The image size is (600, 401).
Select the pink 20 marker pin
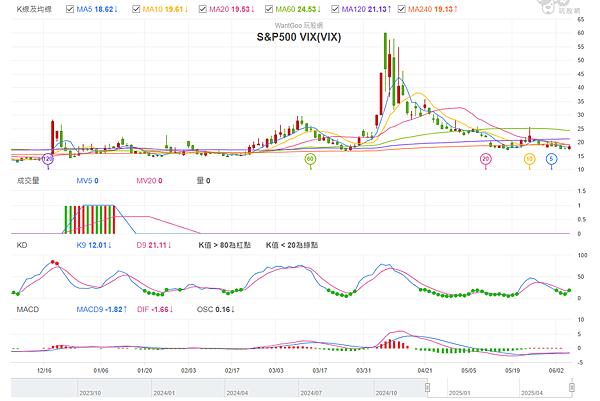coord(486,159)
